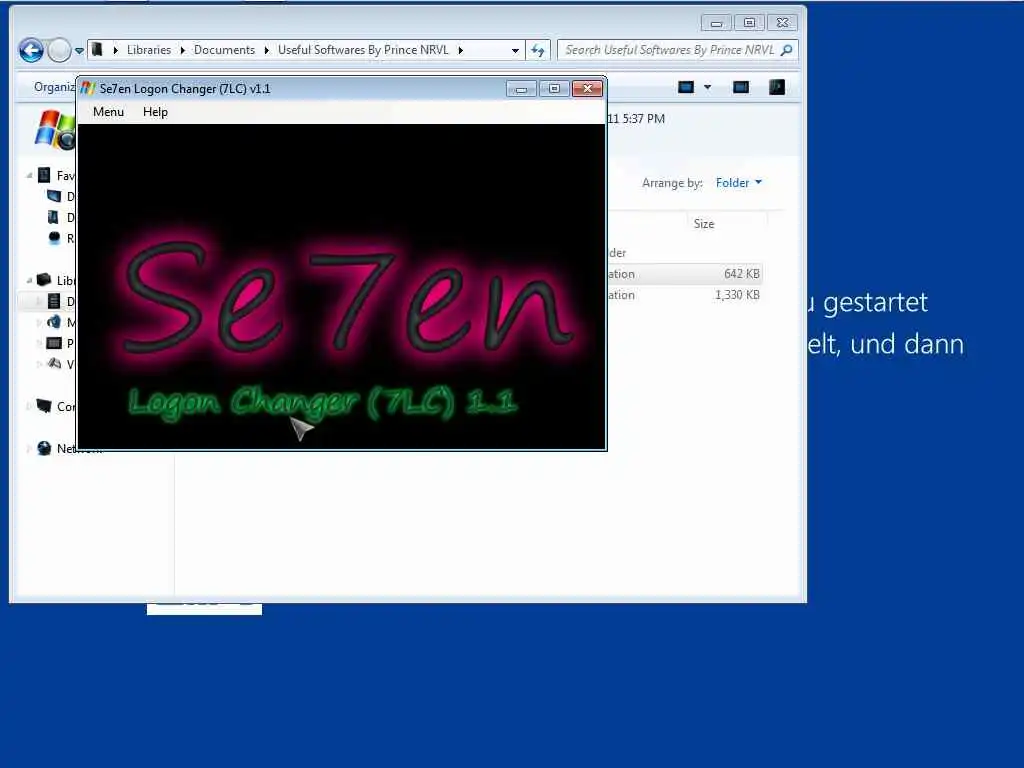This screenshot has height=768, width=1024.
Task: Click the change view icon in Explorer toolbar
Action: pos(686,87)
